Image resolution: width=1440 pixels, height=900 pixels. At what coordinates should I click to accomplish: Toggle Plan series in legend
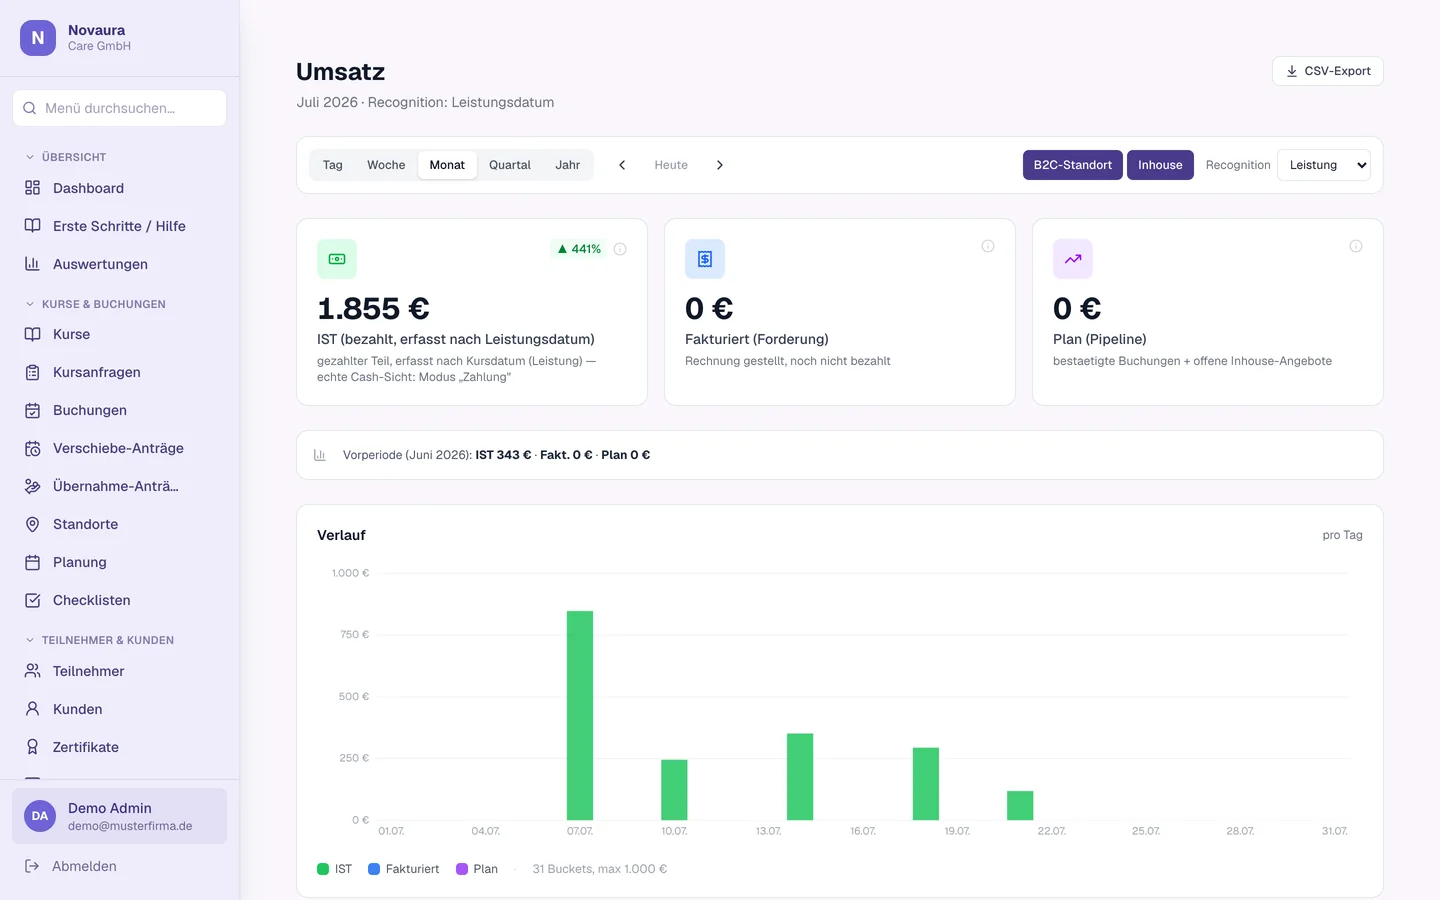coord(477,869)
